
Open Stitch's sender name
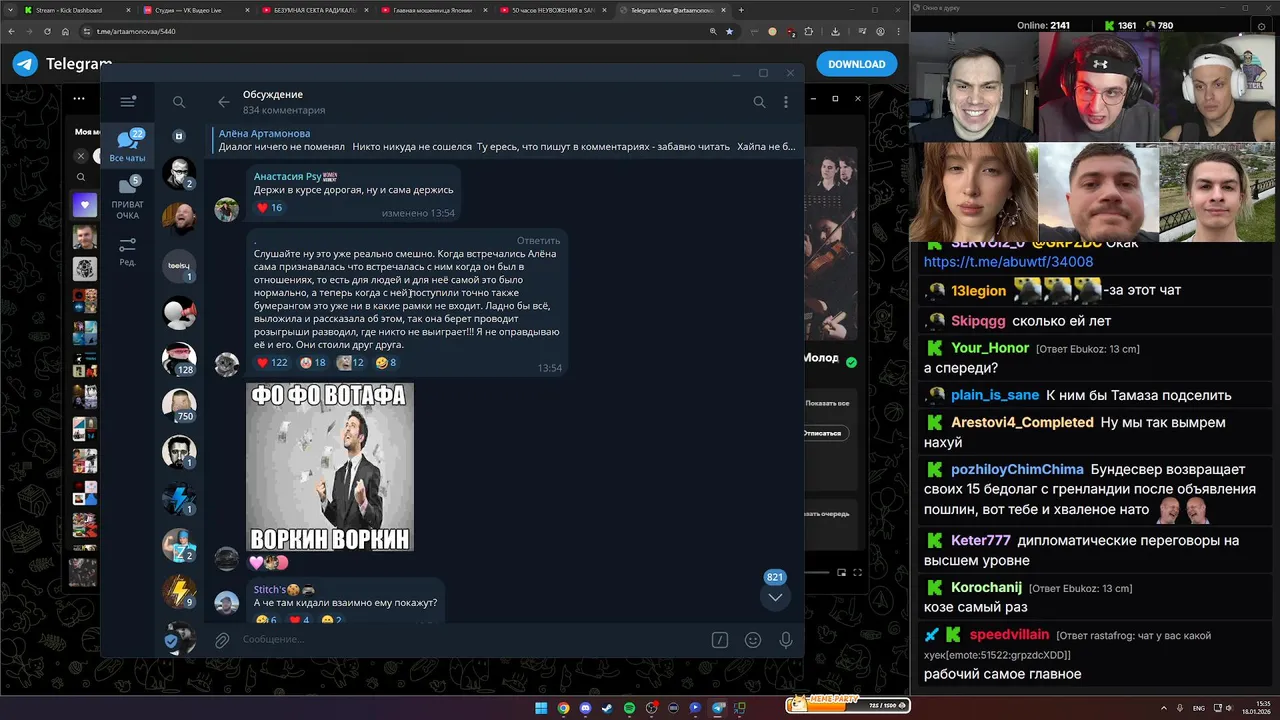(270, 589)
